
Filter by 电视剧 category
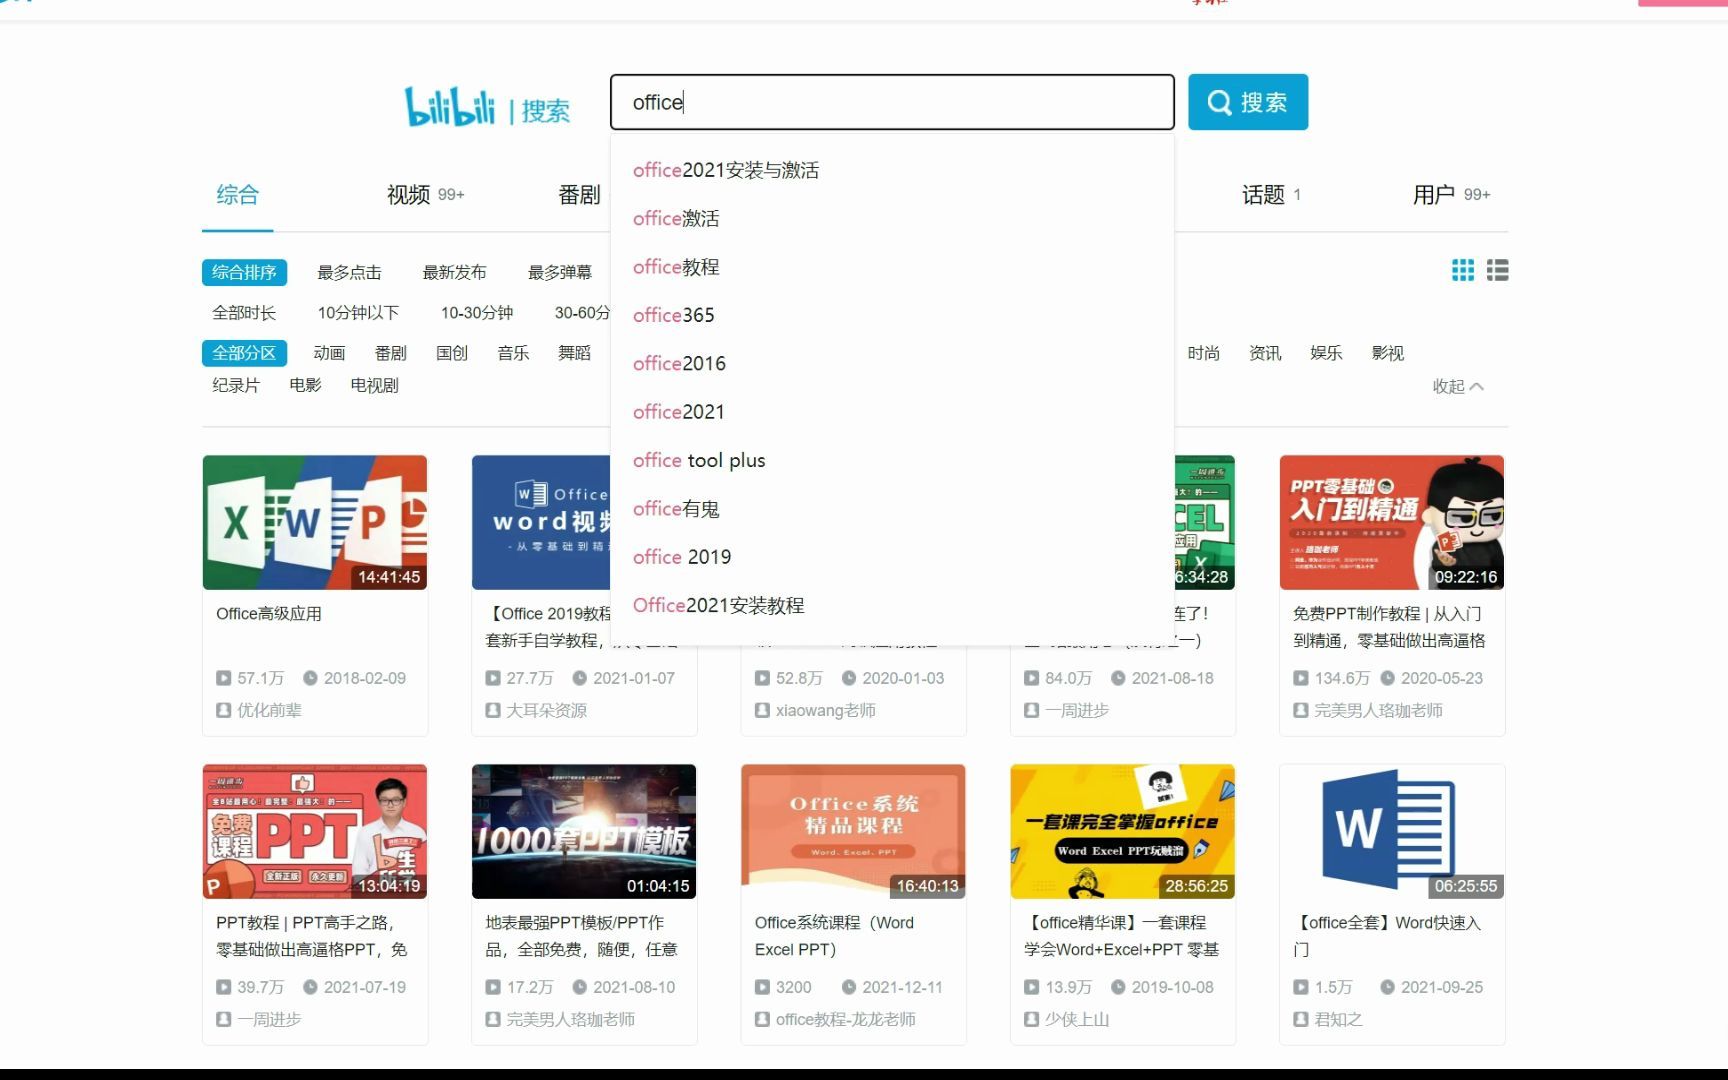point(374,385)
